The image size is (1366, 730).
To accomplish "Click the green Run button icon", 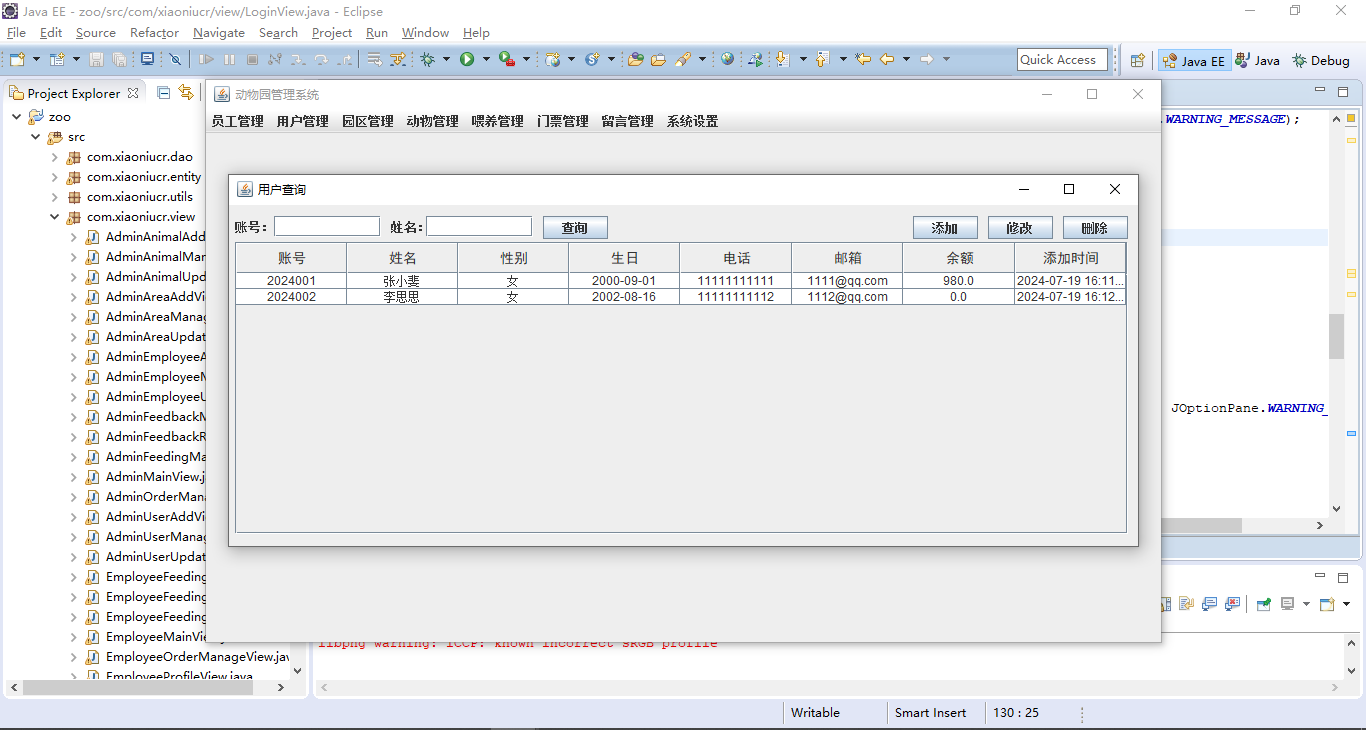I will (467, 60).
